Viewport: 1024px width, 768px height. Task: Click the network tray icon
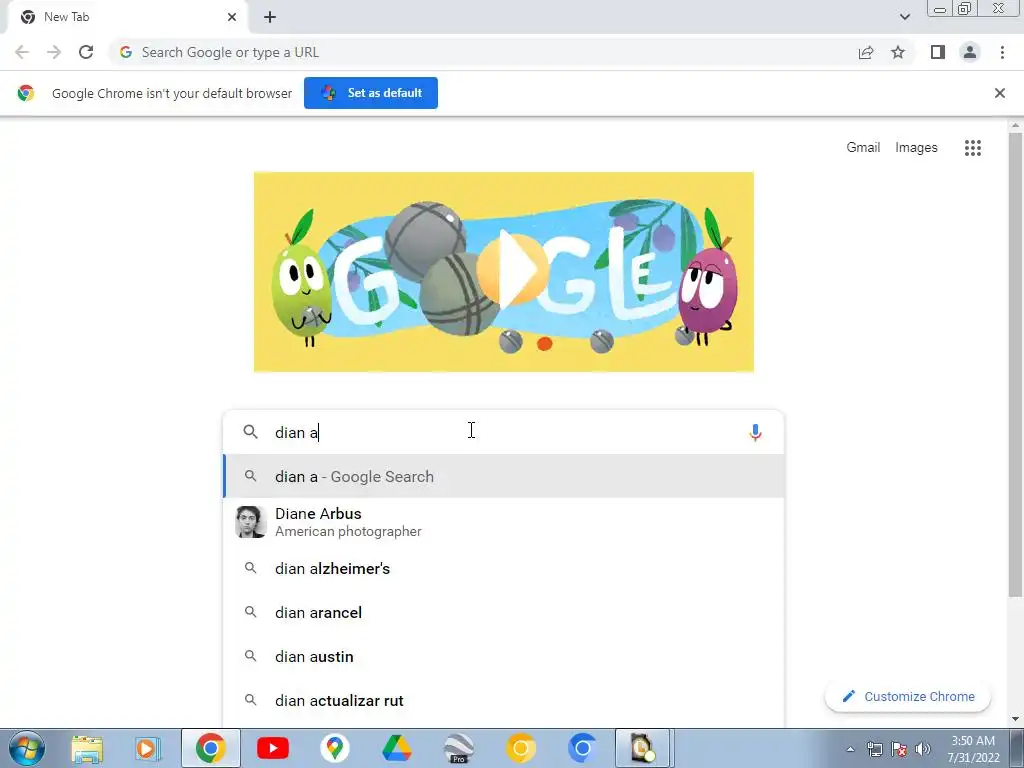pyautogui.click(x=874, y=749)
